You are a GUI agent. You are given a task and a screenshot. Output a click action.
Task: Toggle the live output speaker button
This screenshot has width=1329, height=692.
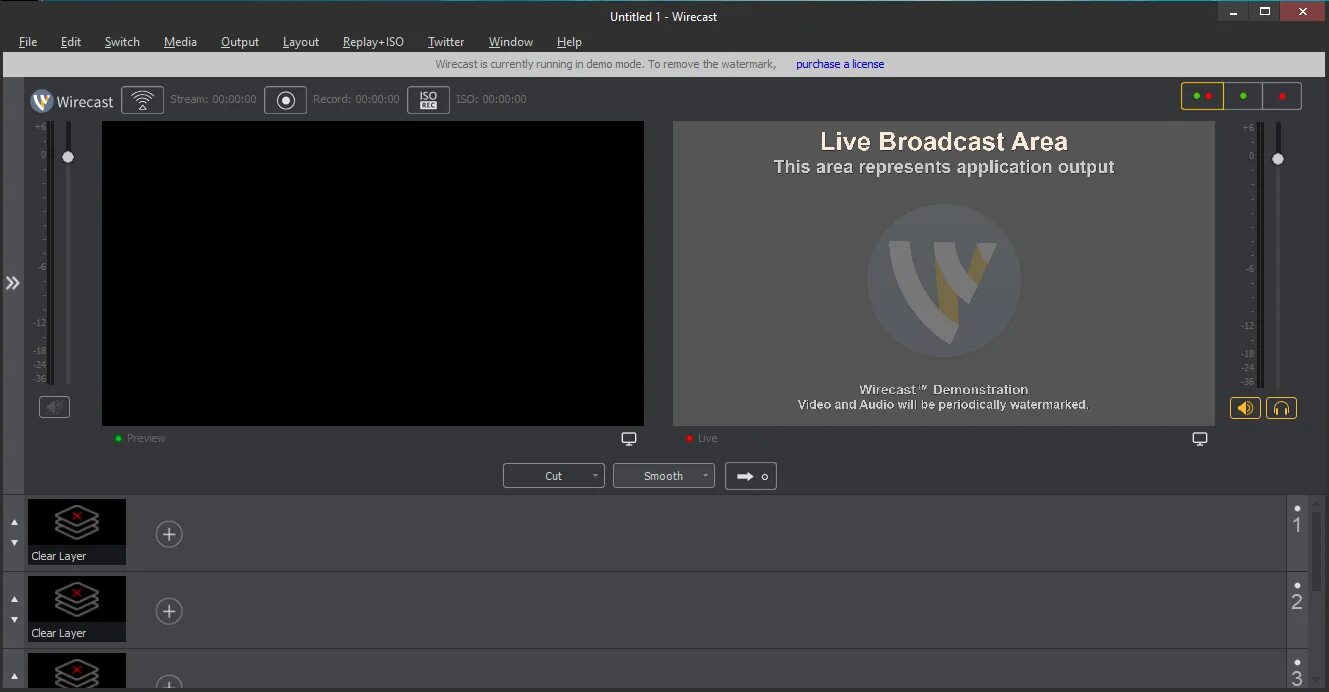1245,408
